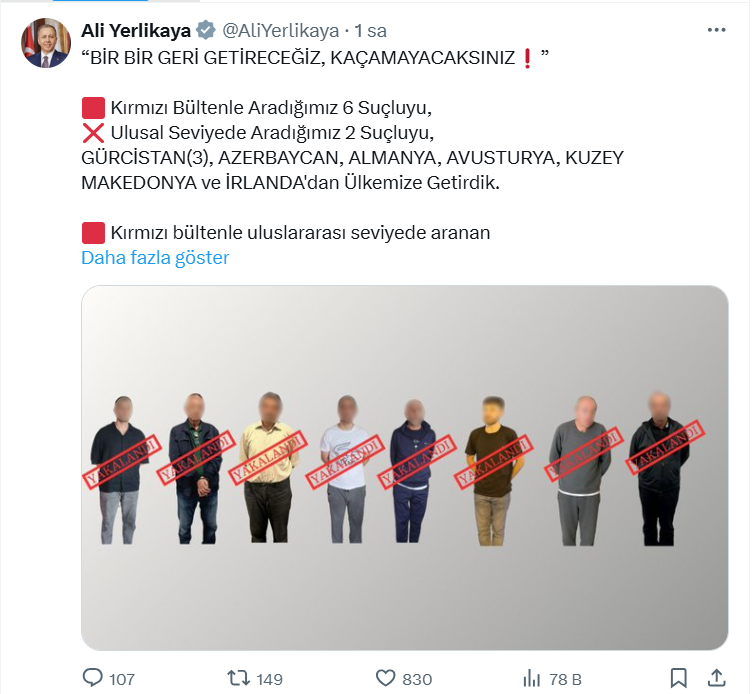
Task: Click the Ali Yerlikaya display name
Action: [x=136, y=30]
